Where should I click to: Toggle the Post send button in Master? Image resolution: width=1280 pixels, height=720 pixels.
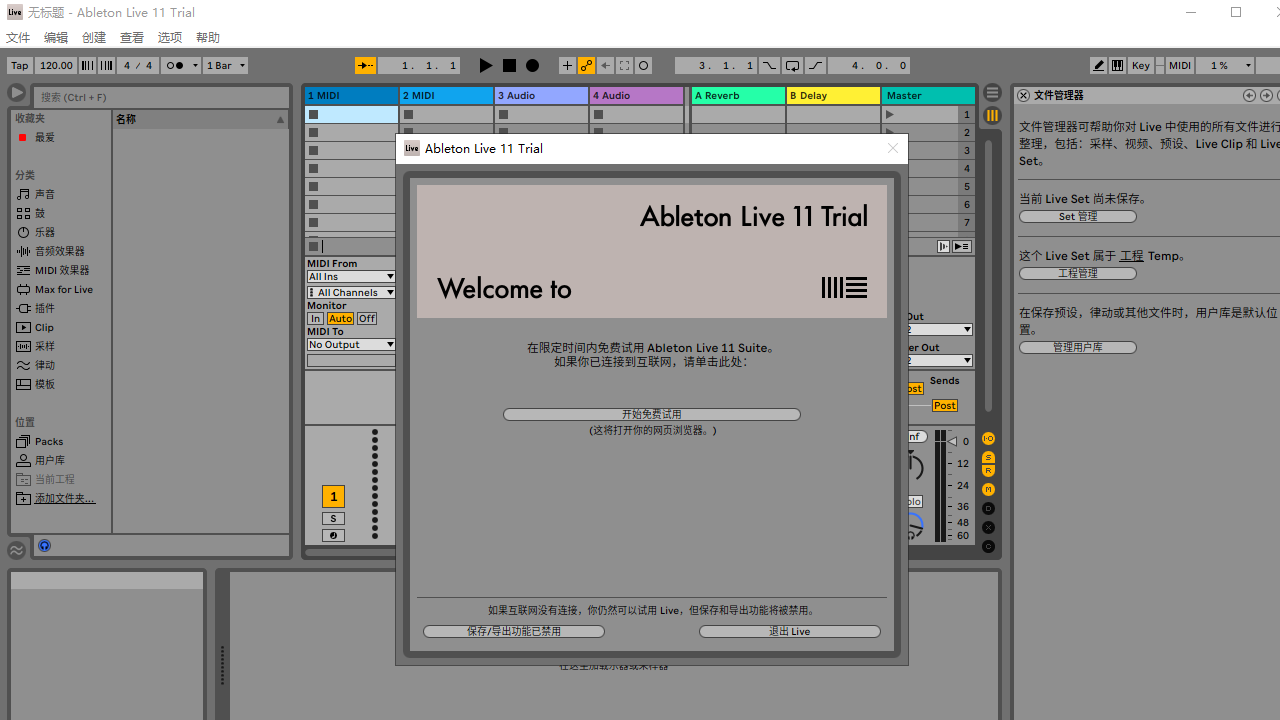tap(944, 405)
